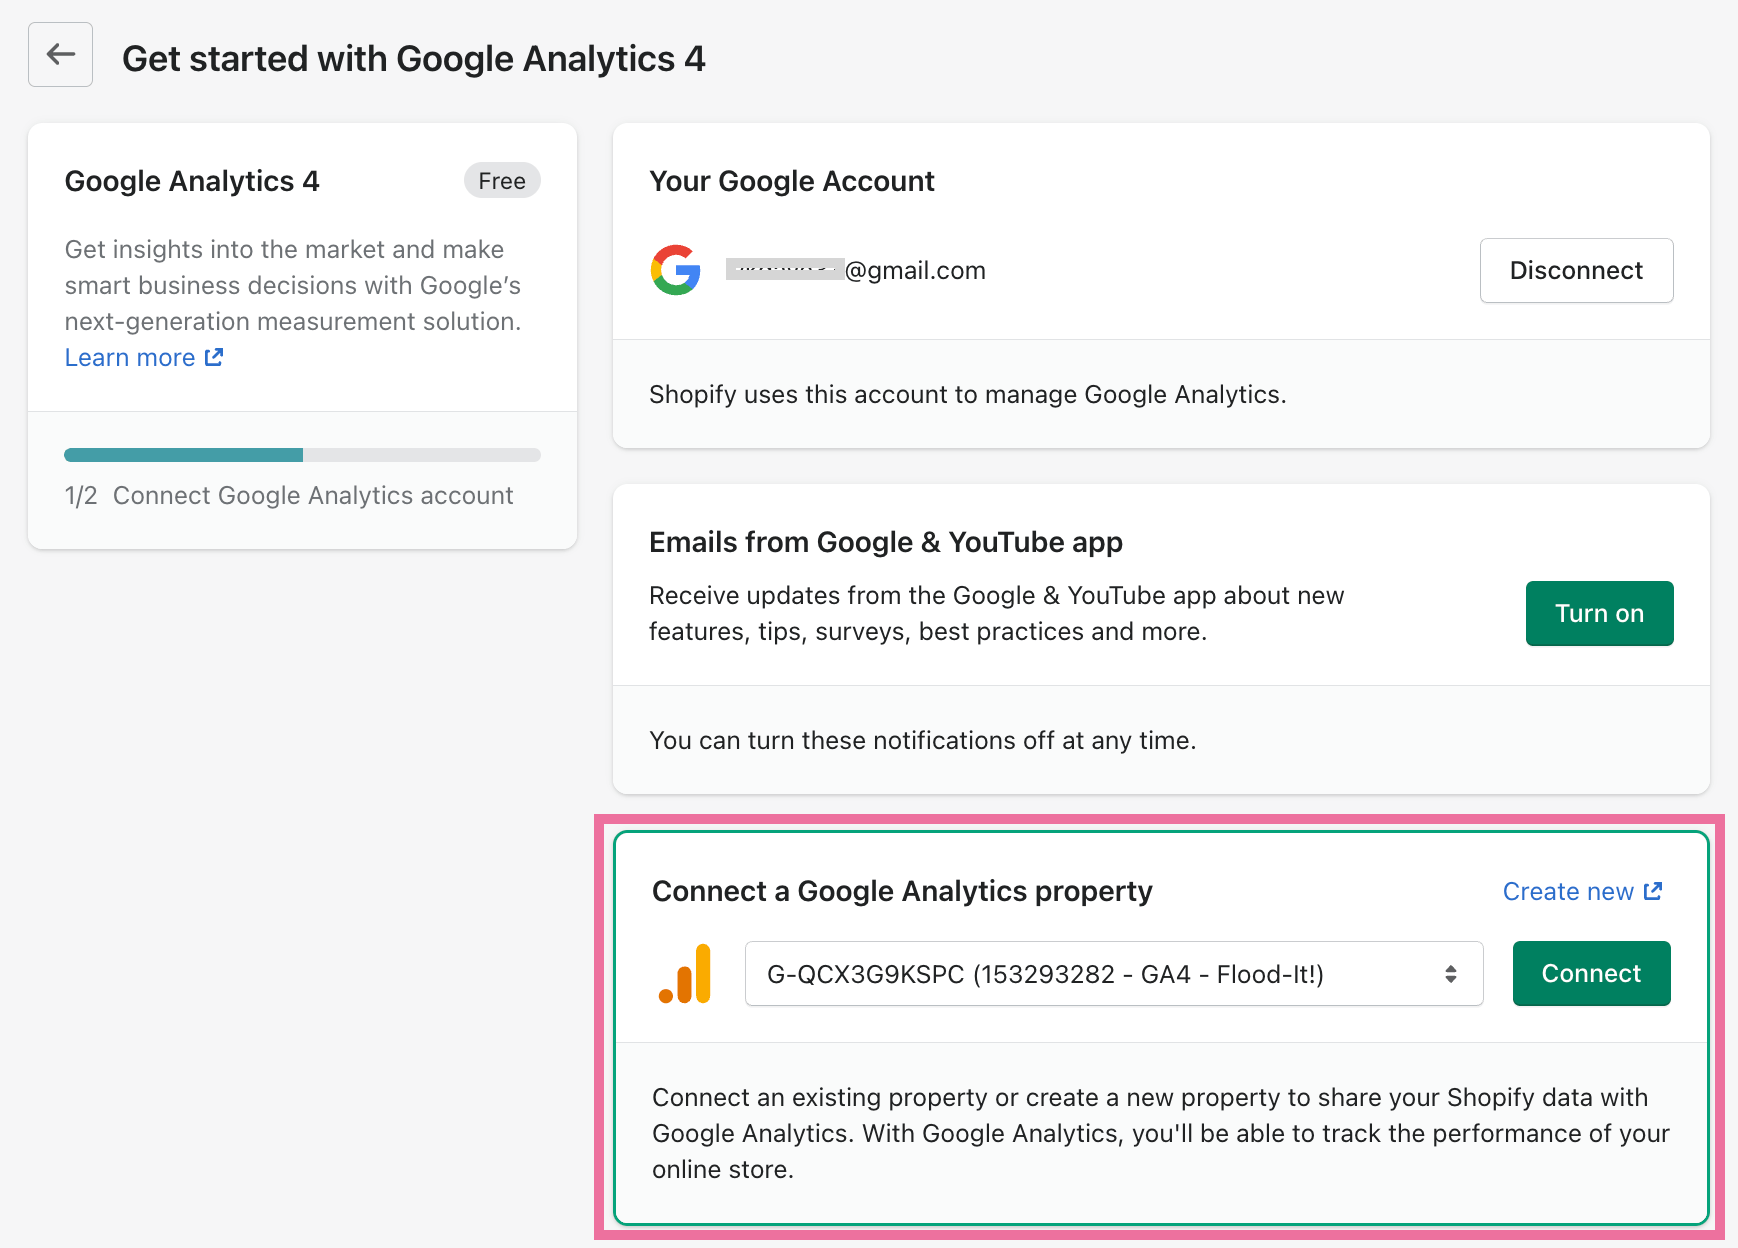Disconnect the Google account
The height and width of the screenshot is (1248, 1738).
click(x=1576, y=270)
